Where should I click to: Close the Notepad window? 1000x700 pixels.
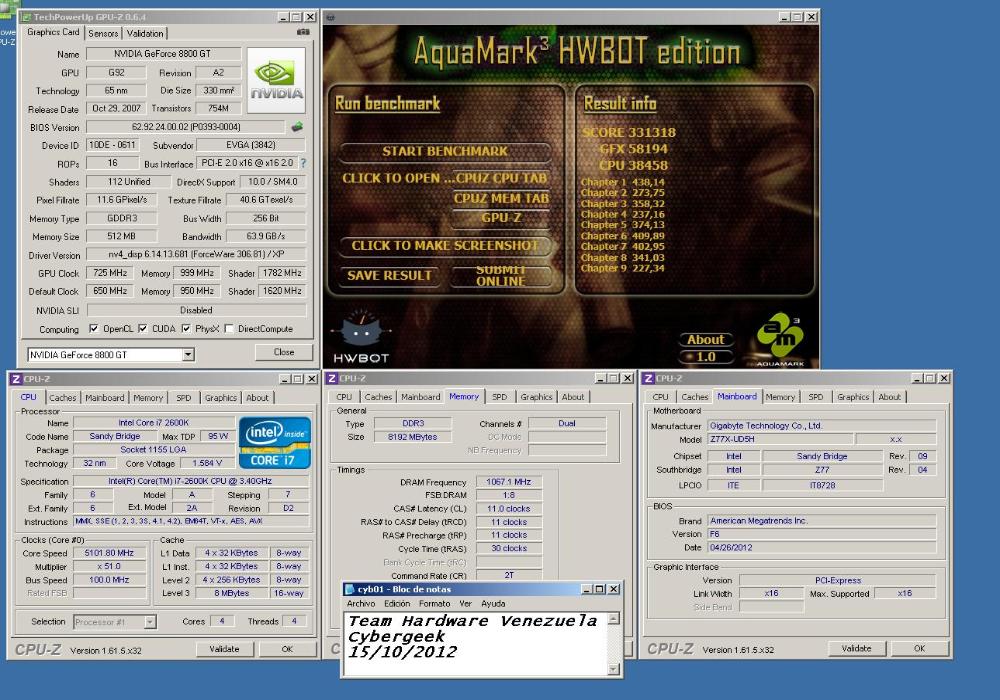(x=614, y=589)
